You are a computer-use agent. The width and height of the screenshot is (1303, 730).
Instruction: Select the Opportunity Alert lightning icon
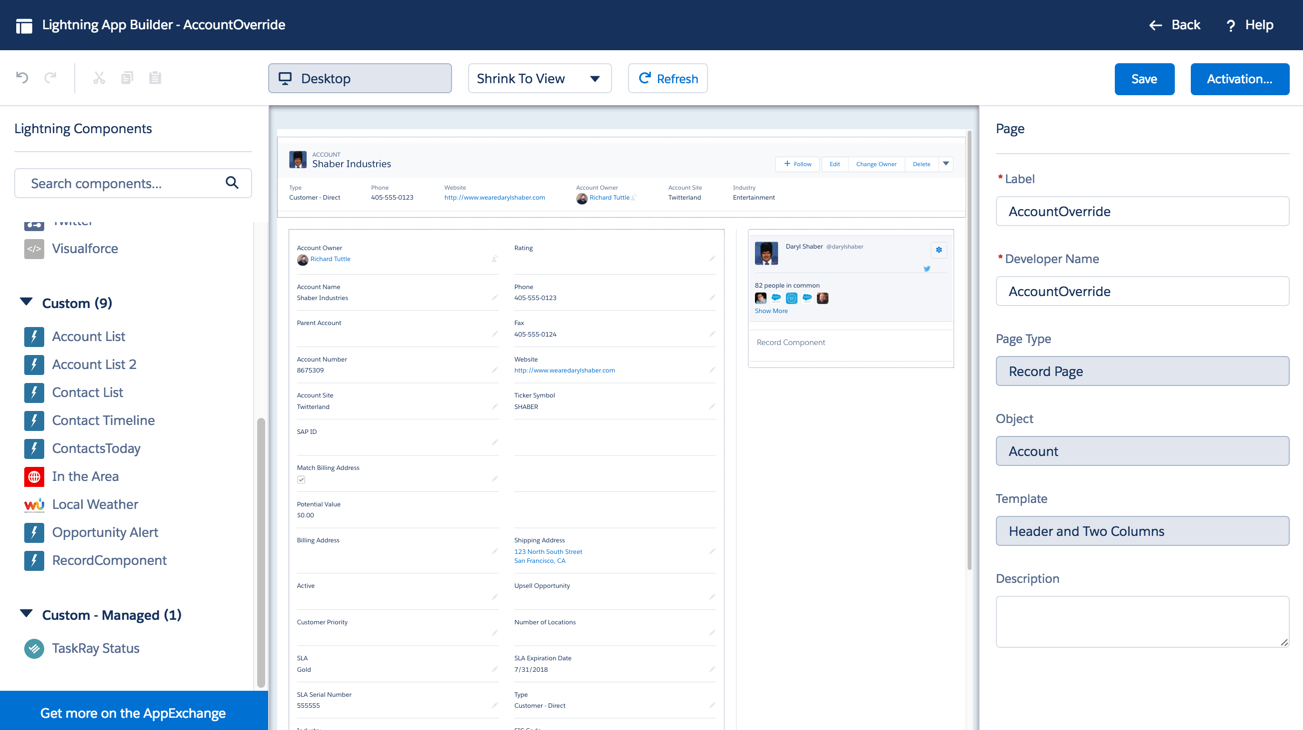[x=34, y=533]
